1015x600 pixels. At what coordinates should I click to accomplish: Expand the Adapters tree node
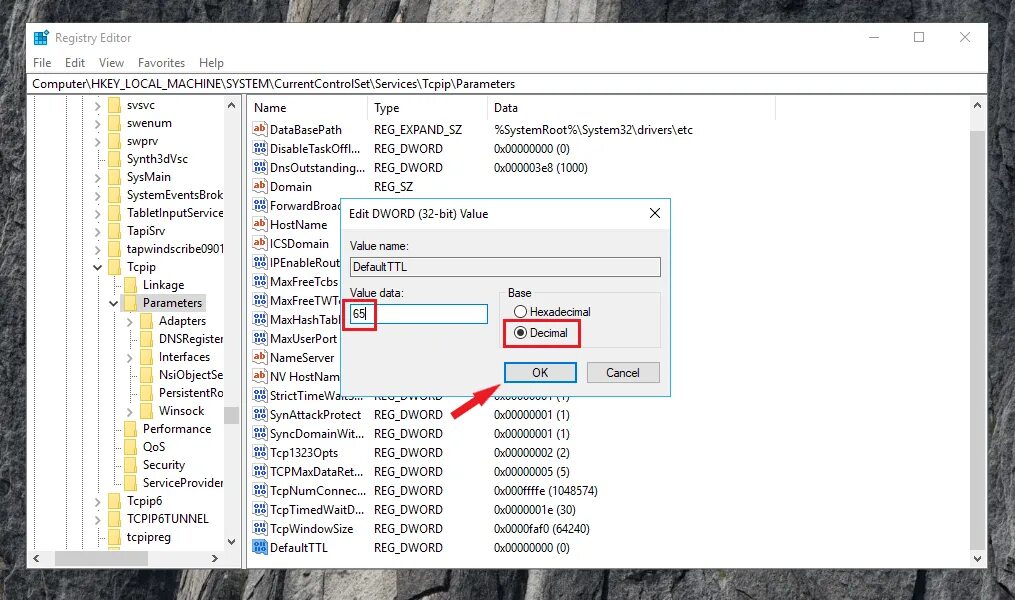pyautogui.click(x=129, y=321)
